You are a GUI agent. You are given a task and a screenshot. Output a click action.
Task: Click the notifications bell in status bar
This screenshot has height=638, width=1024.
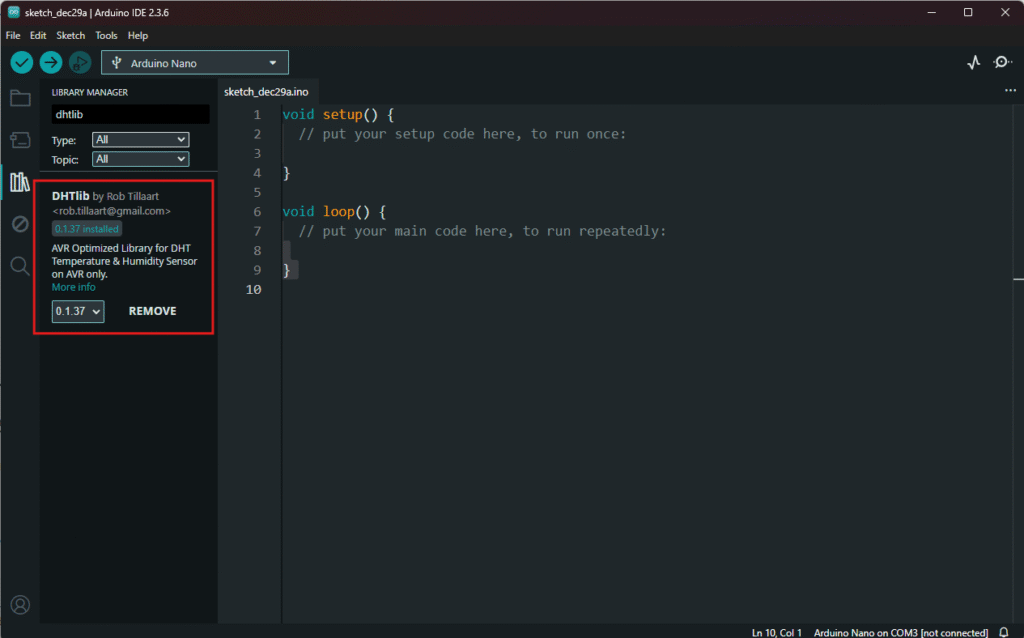click(x=1004, y=632)
